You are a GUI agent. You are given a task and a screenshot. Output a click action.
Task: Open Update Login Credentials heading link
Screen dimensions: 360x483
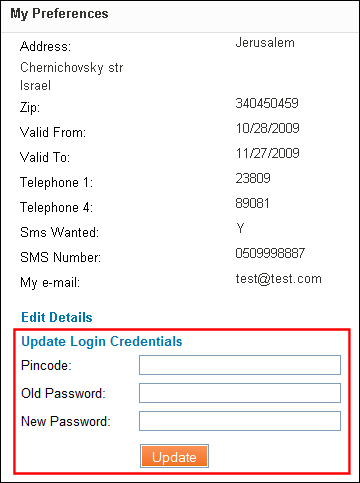102,342
